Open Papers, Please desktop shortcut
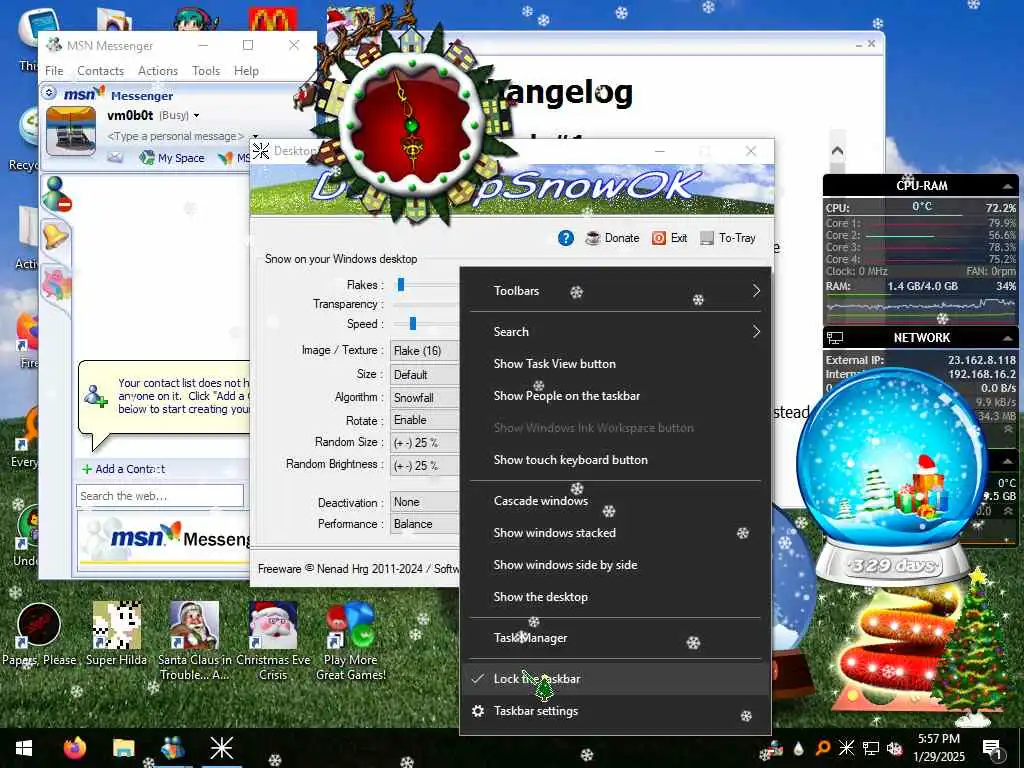The height and width of the screenshot is (768, 1024). point(39,633)
